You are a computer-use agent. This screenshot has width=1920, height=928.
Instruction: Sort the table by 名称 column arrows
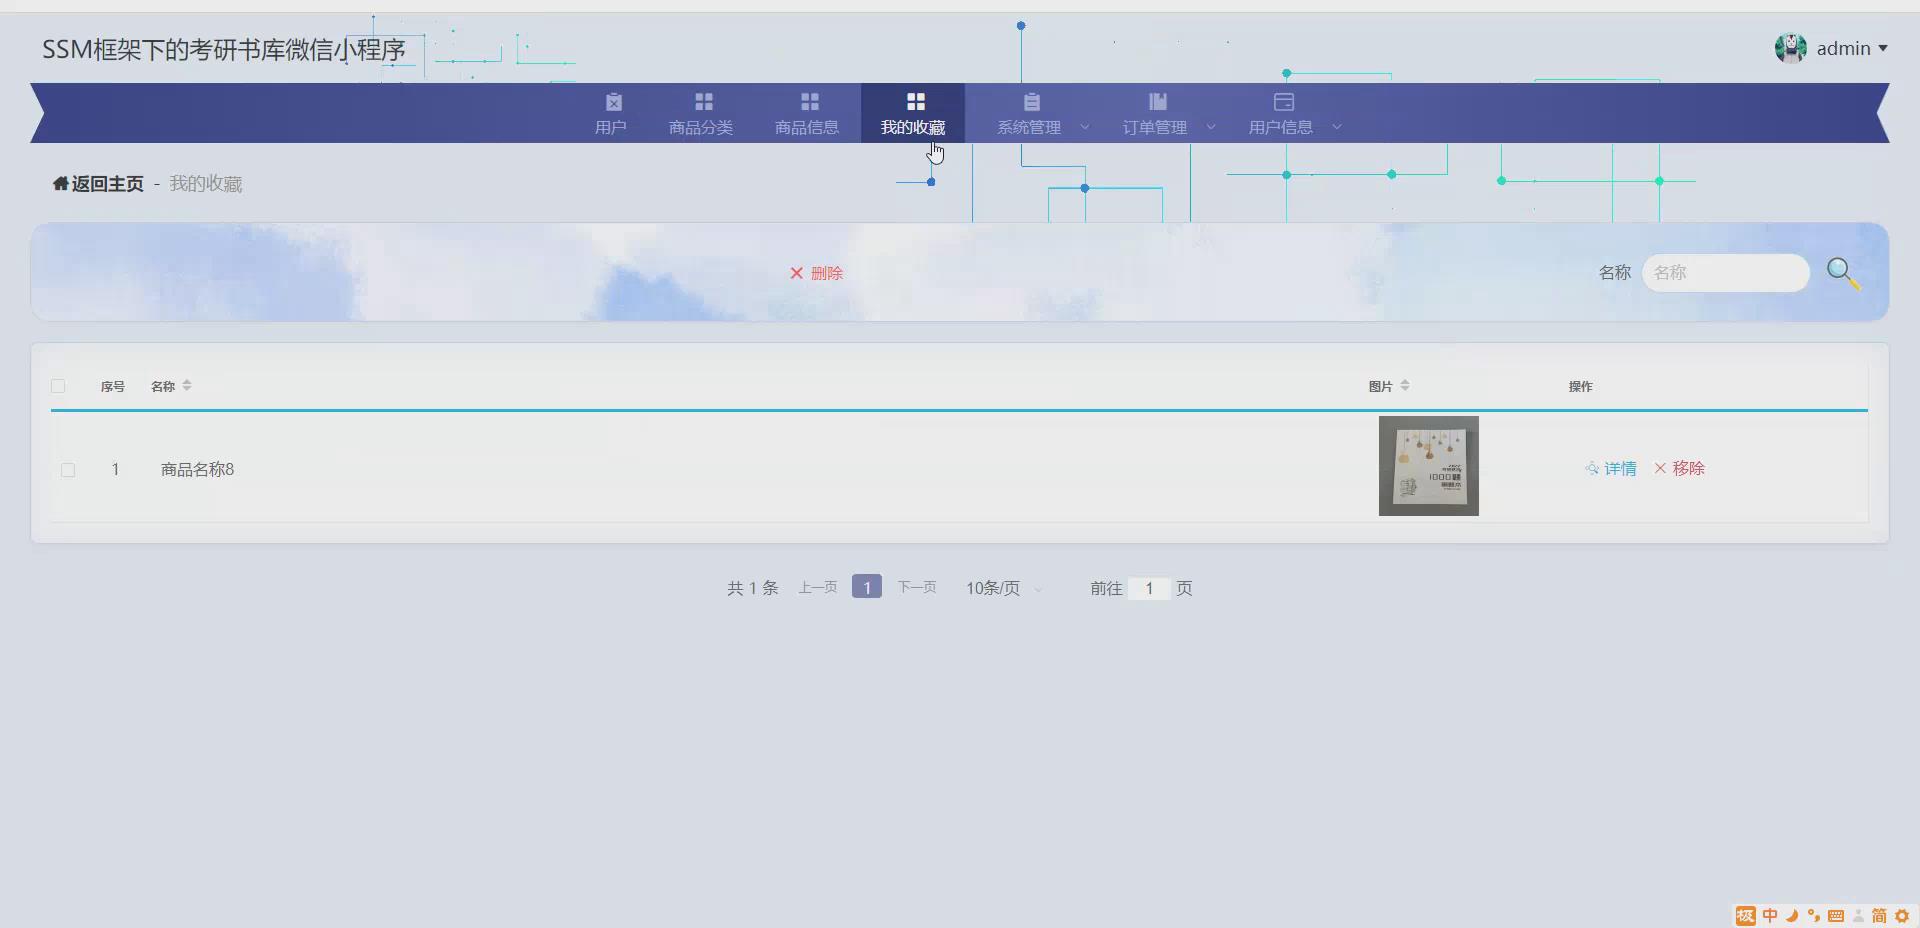(187, 385)
